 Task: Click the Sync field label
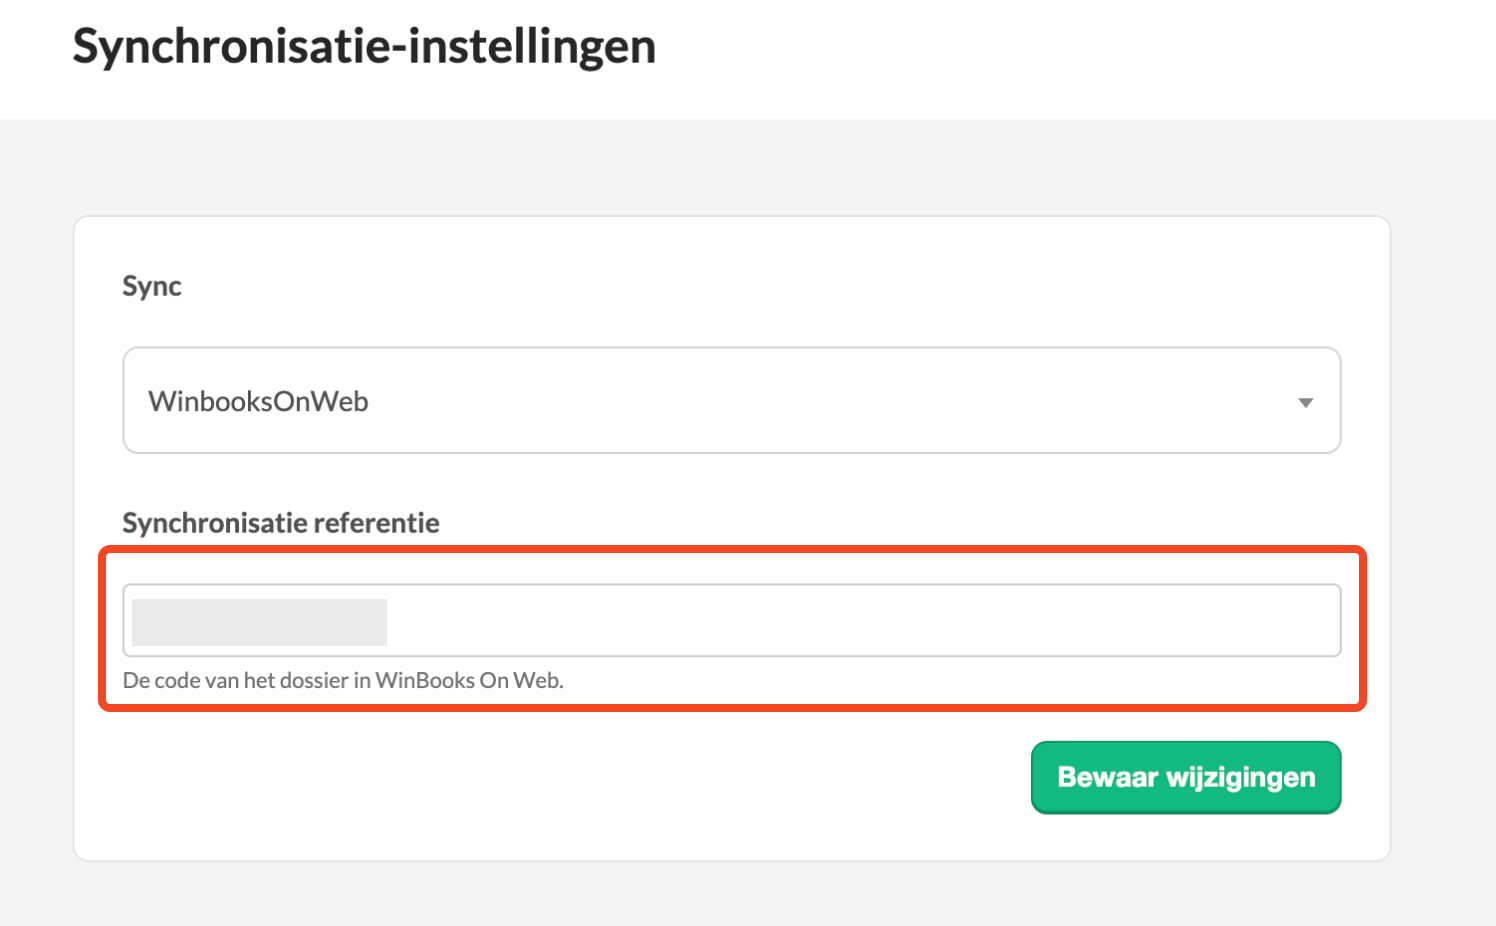(152, 286)
